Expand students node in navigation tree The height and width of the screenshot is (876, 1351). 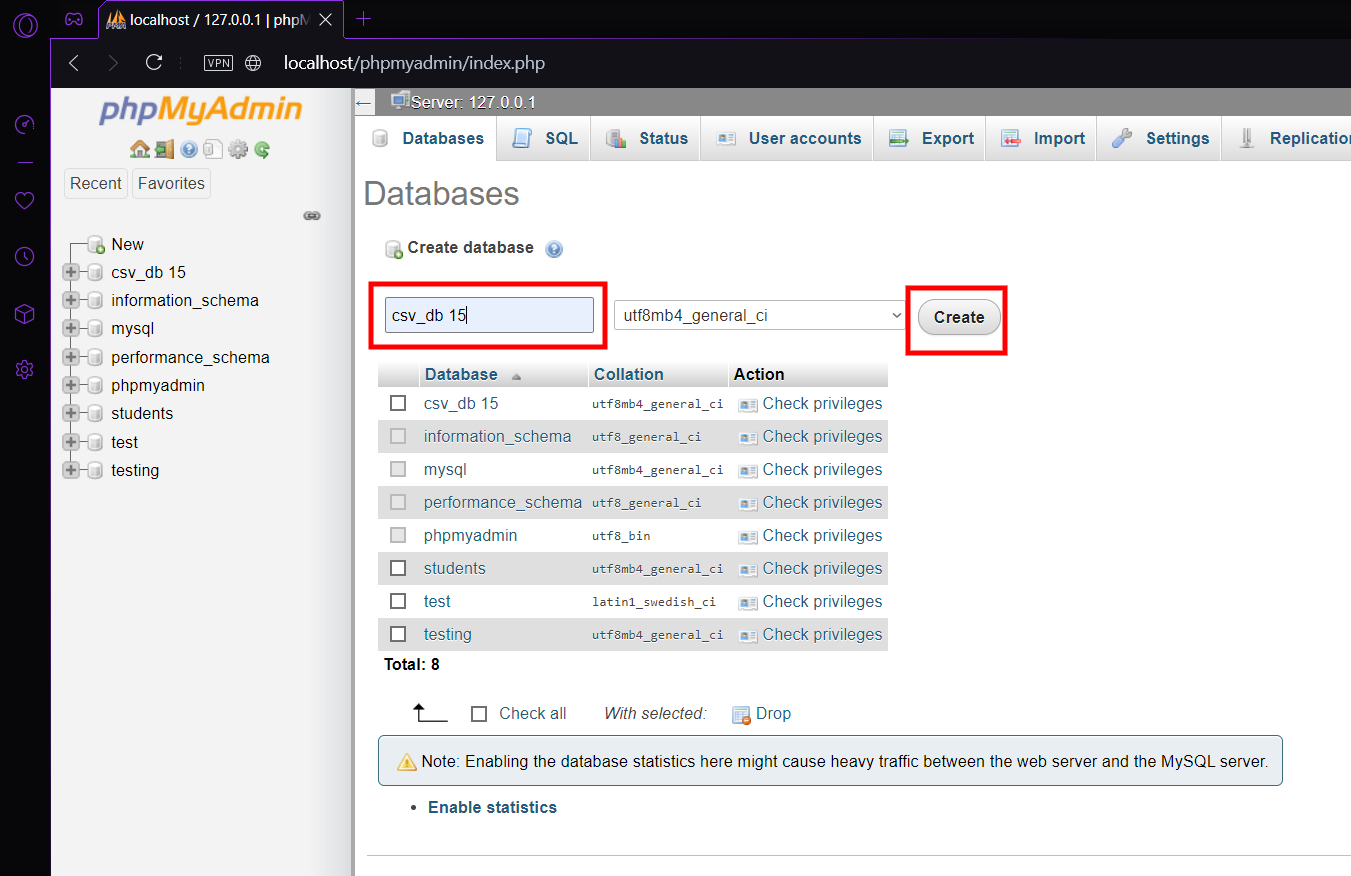pyautogui.click(x=71, y=414)
